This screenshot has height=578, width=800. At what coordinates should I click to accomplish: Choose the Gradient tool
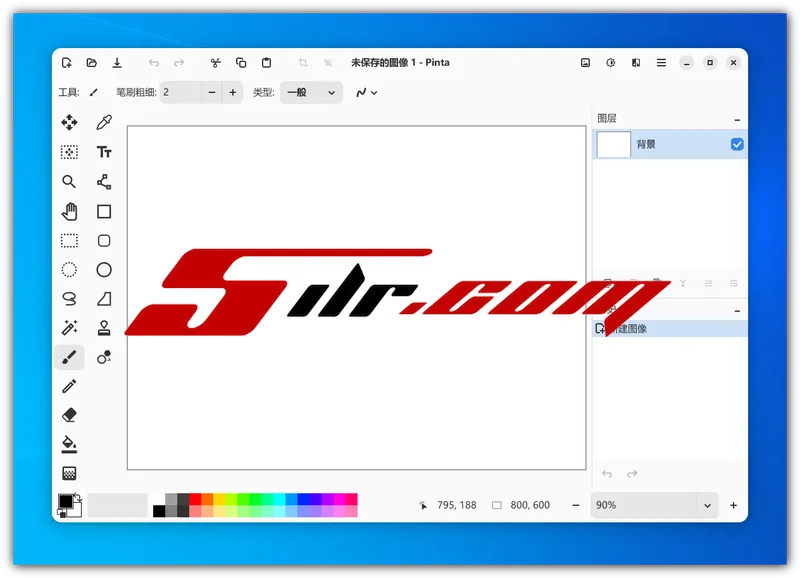pos(69,473)
